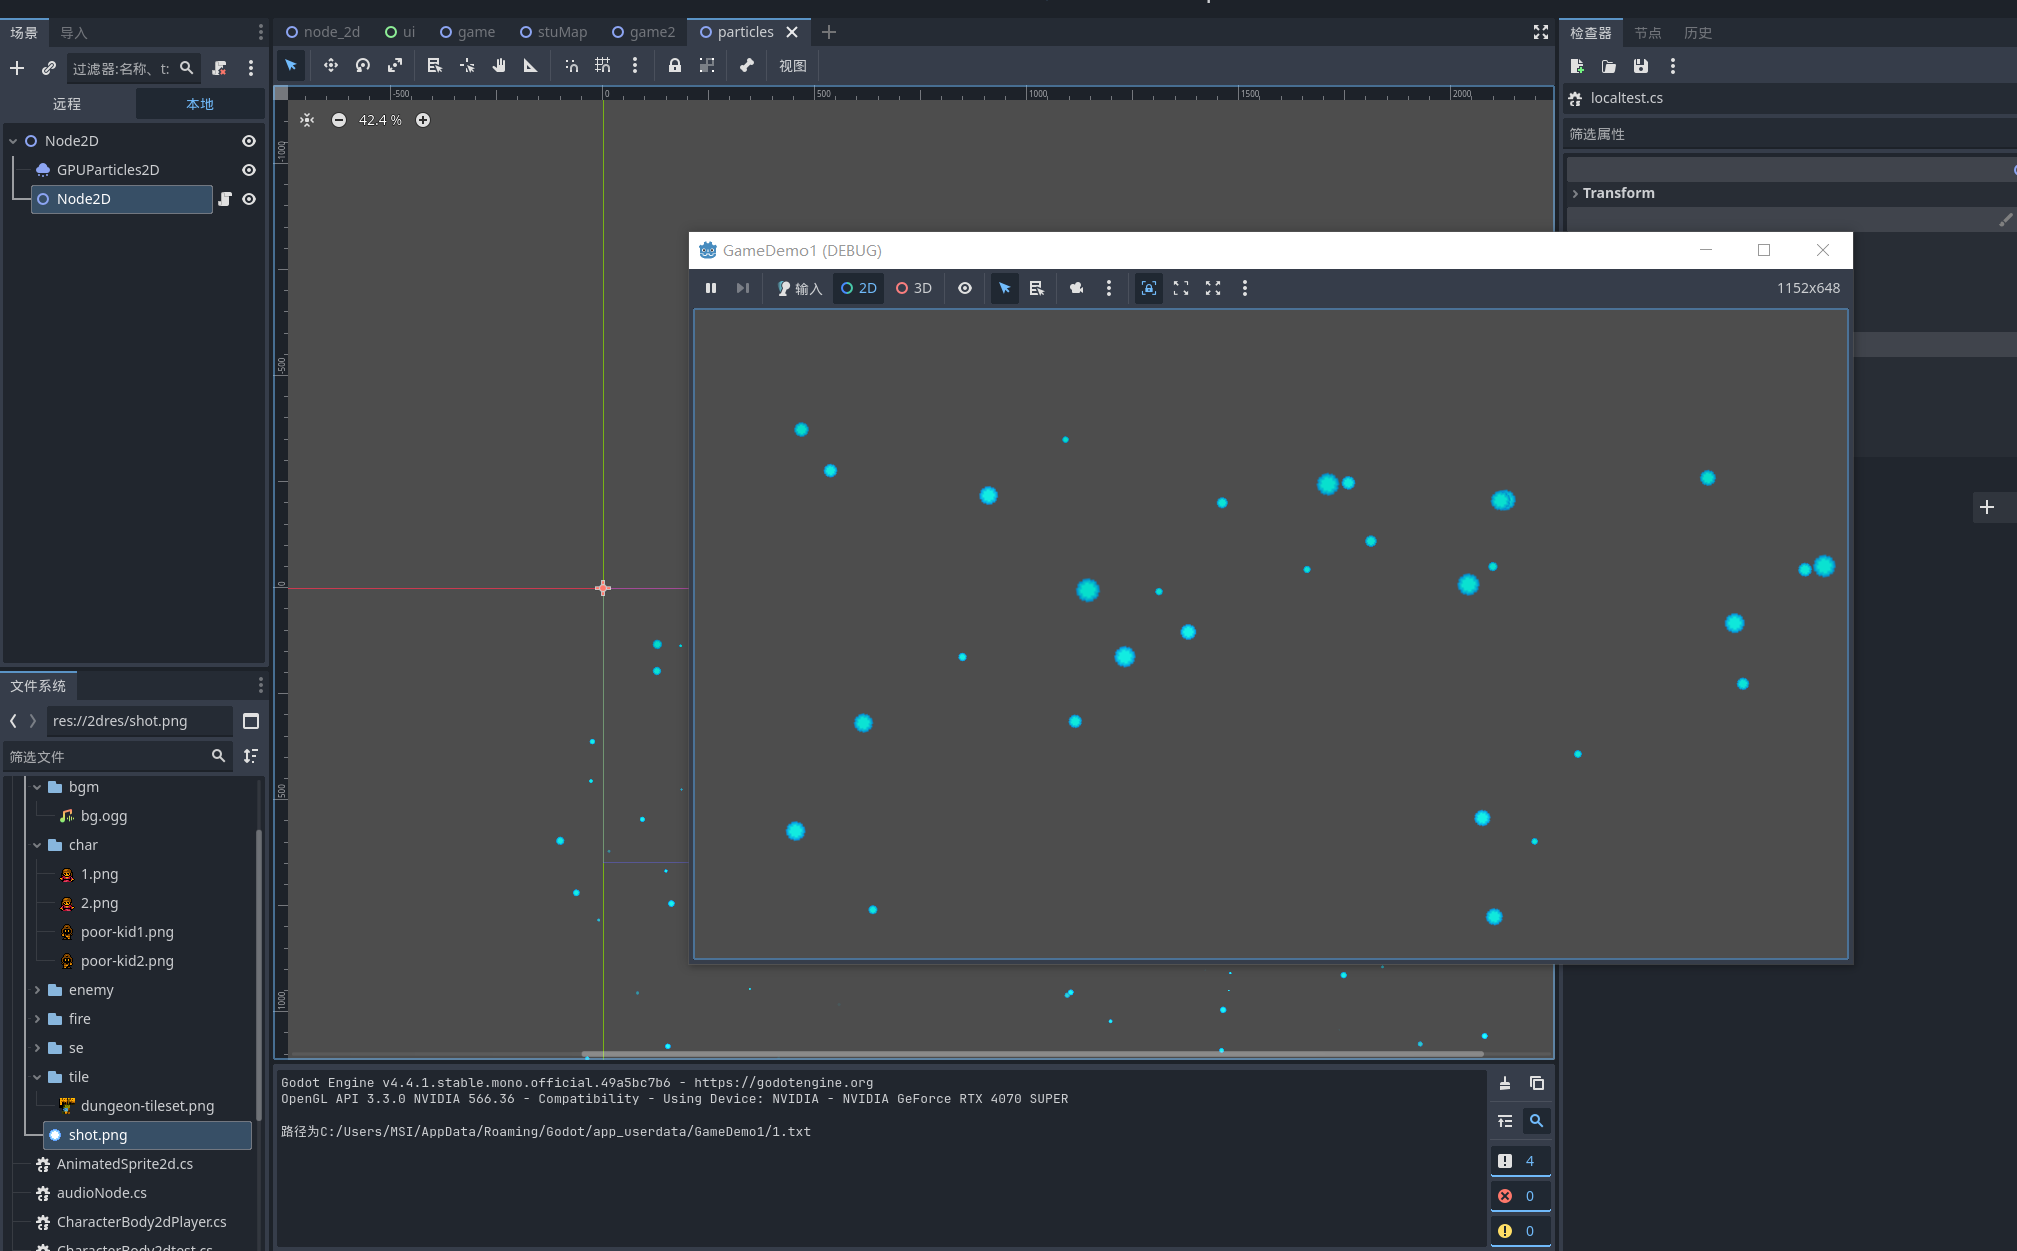Collapse the char folder
Image resolution: width=2017 pixels, height=1251 pixels.
[38, 845]
